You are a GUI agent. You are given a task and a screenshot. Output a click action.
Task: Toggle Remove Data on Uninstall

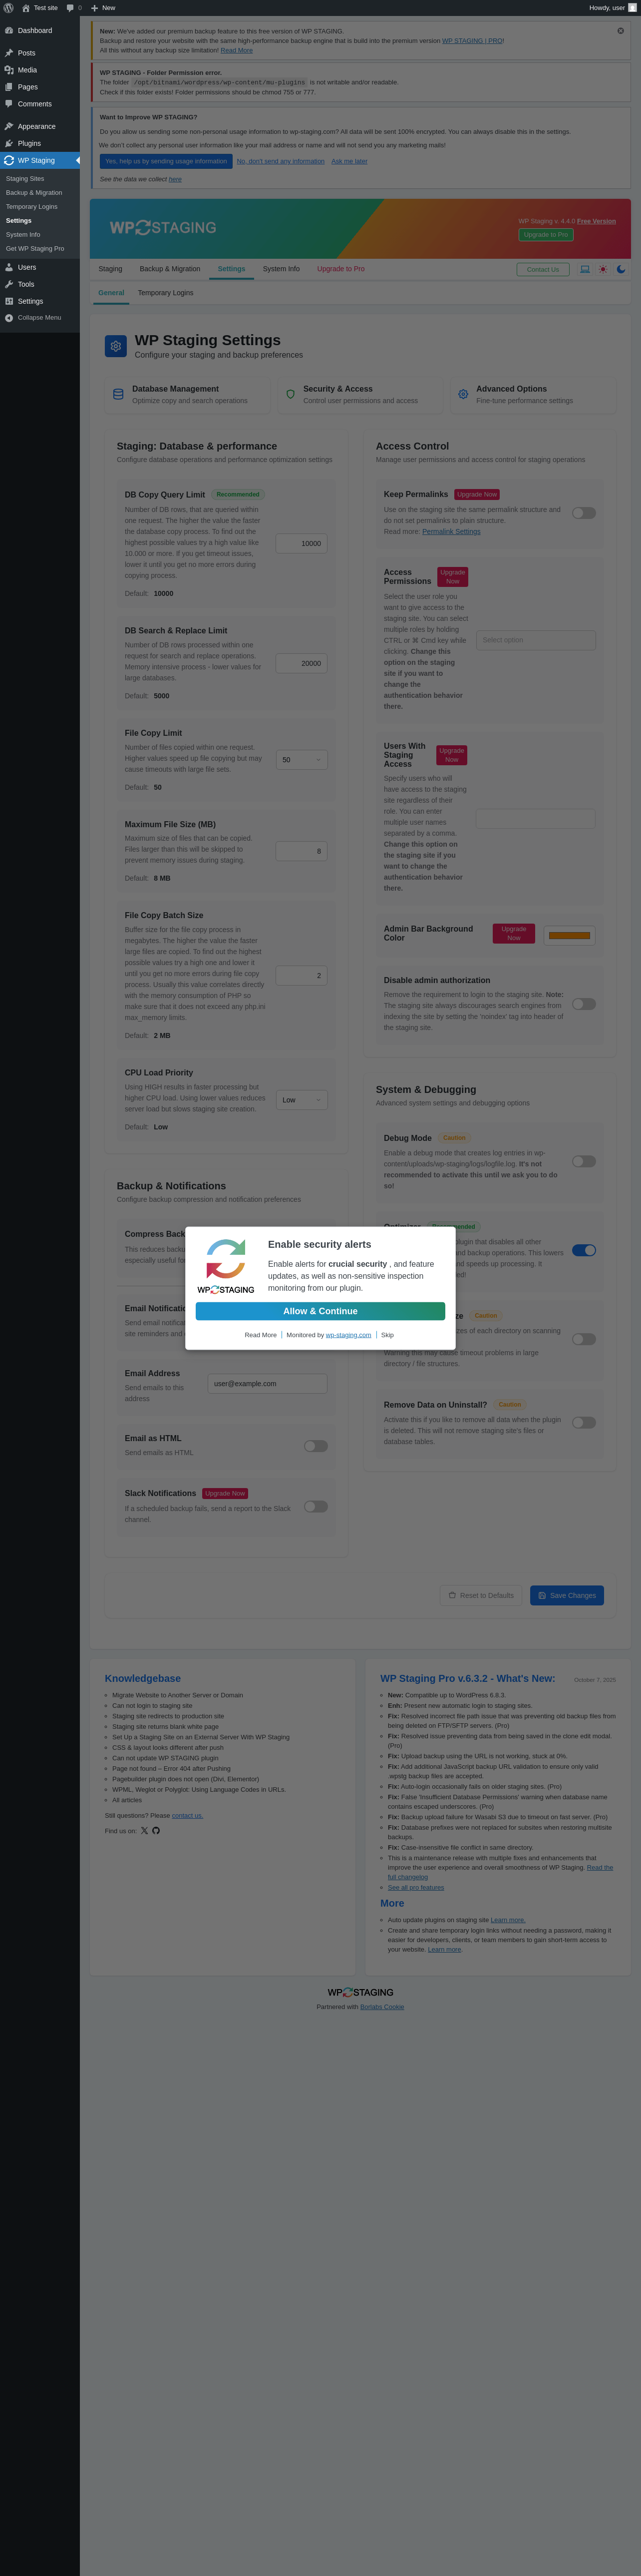click(x=584, y=1422)
